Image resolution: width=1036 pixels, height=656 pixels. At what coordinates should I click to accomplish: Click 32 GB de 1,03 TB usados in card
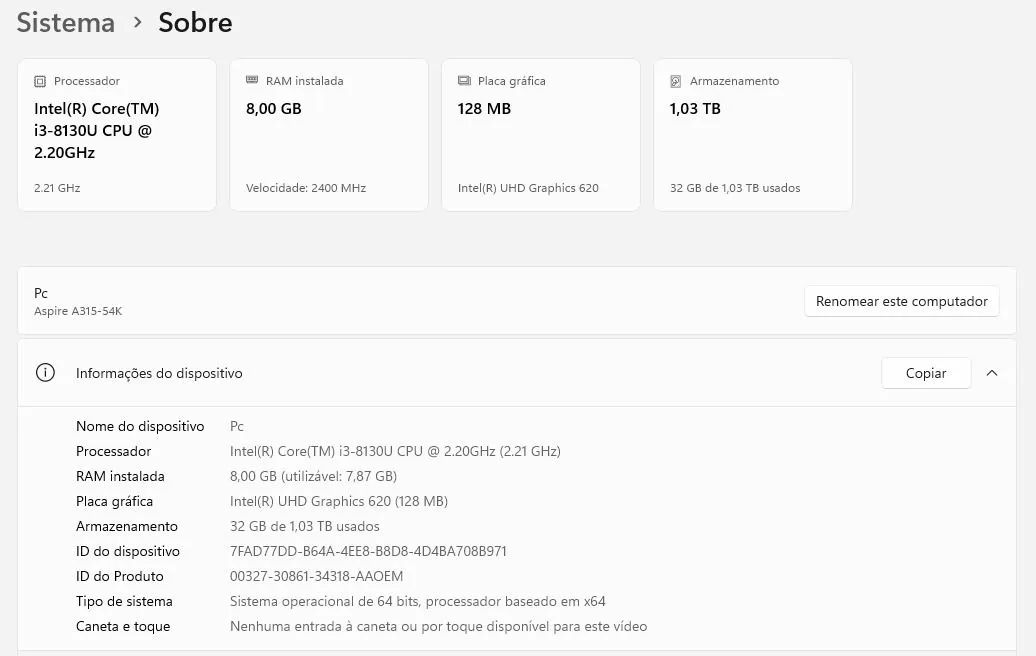735,188
